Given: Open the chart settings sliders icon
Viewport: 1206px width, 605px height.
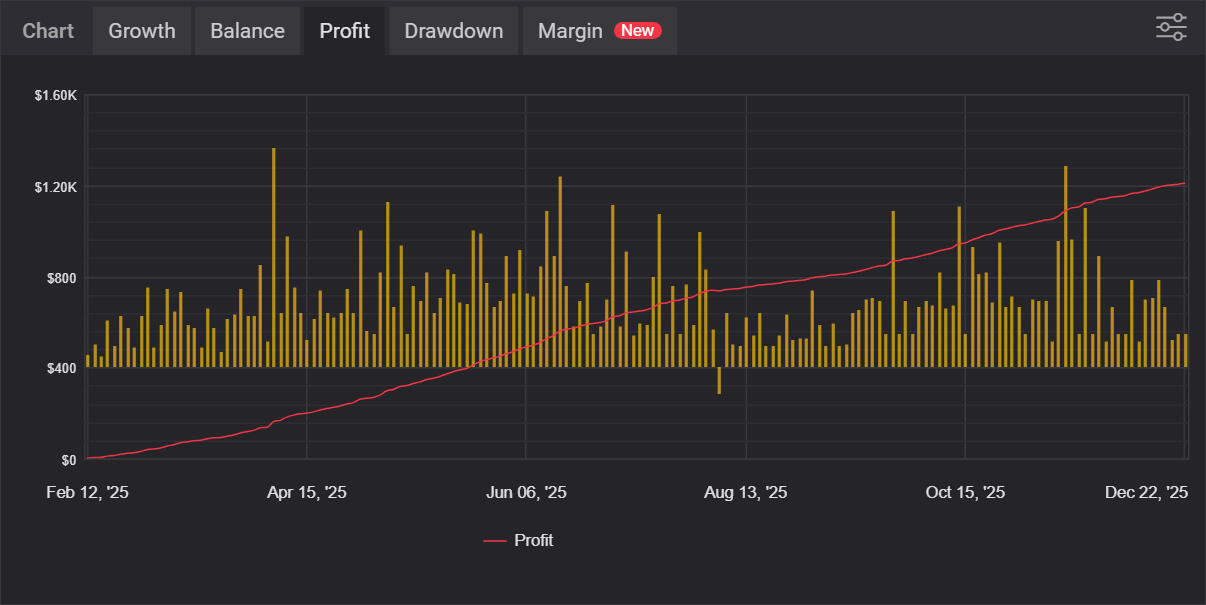Looking at the screenshot, I should coord(1171,27).
